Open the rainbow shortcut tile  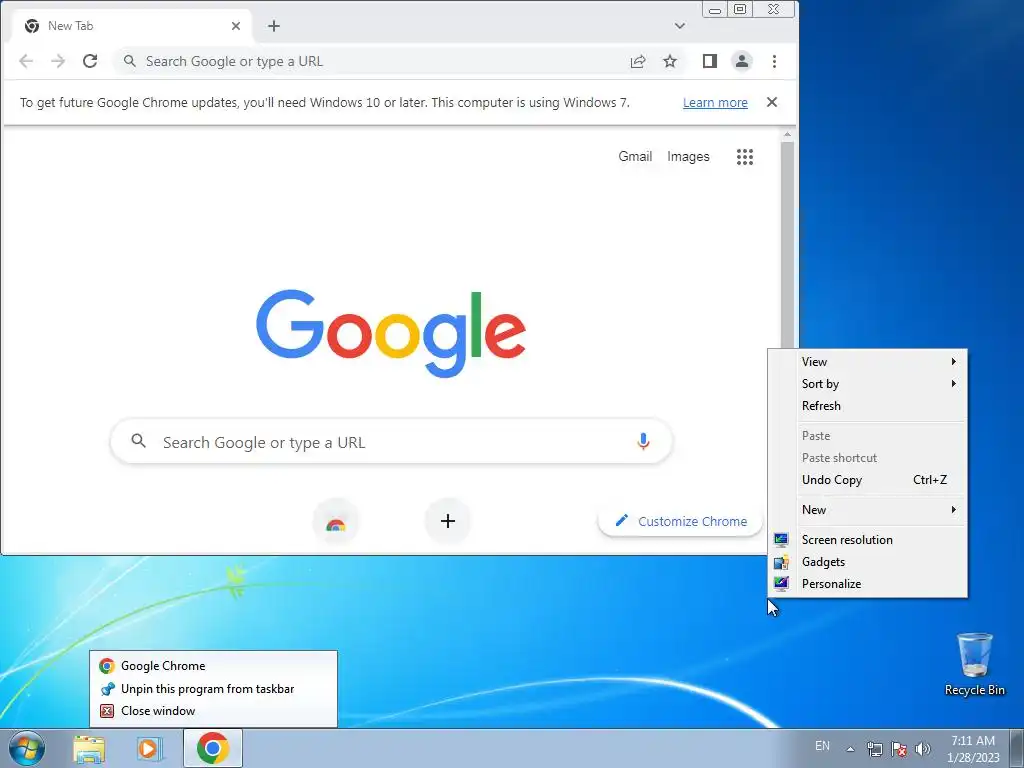click(336, 521)
